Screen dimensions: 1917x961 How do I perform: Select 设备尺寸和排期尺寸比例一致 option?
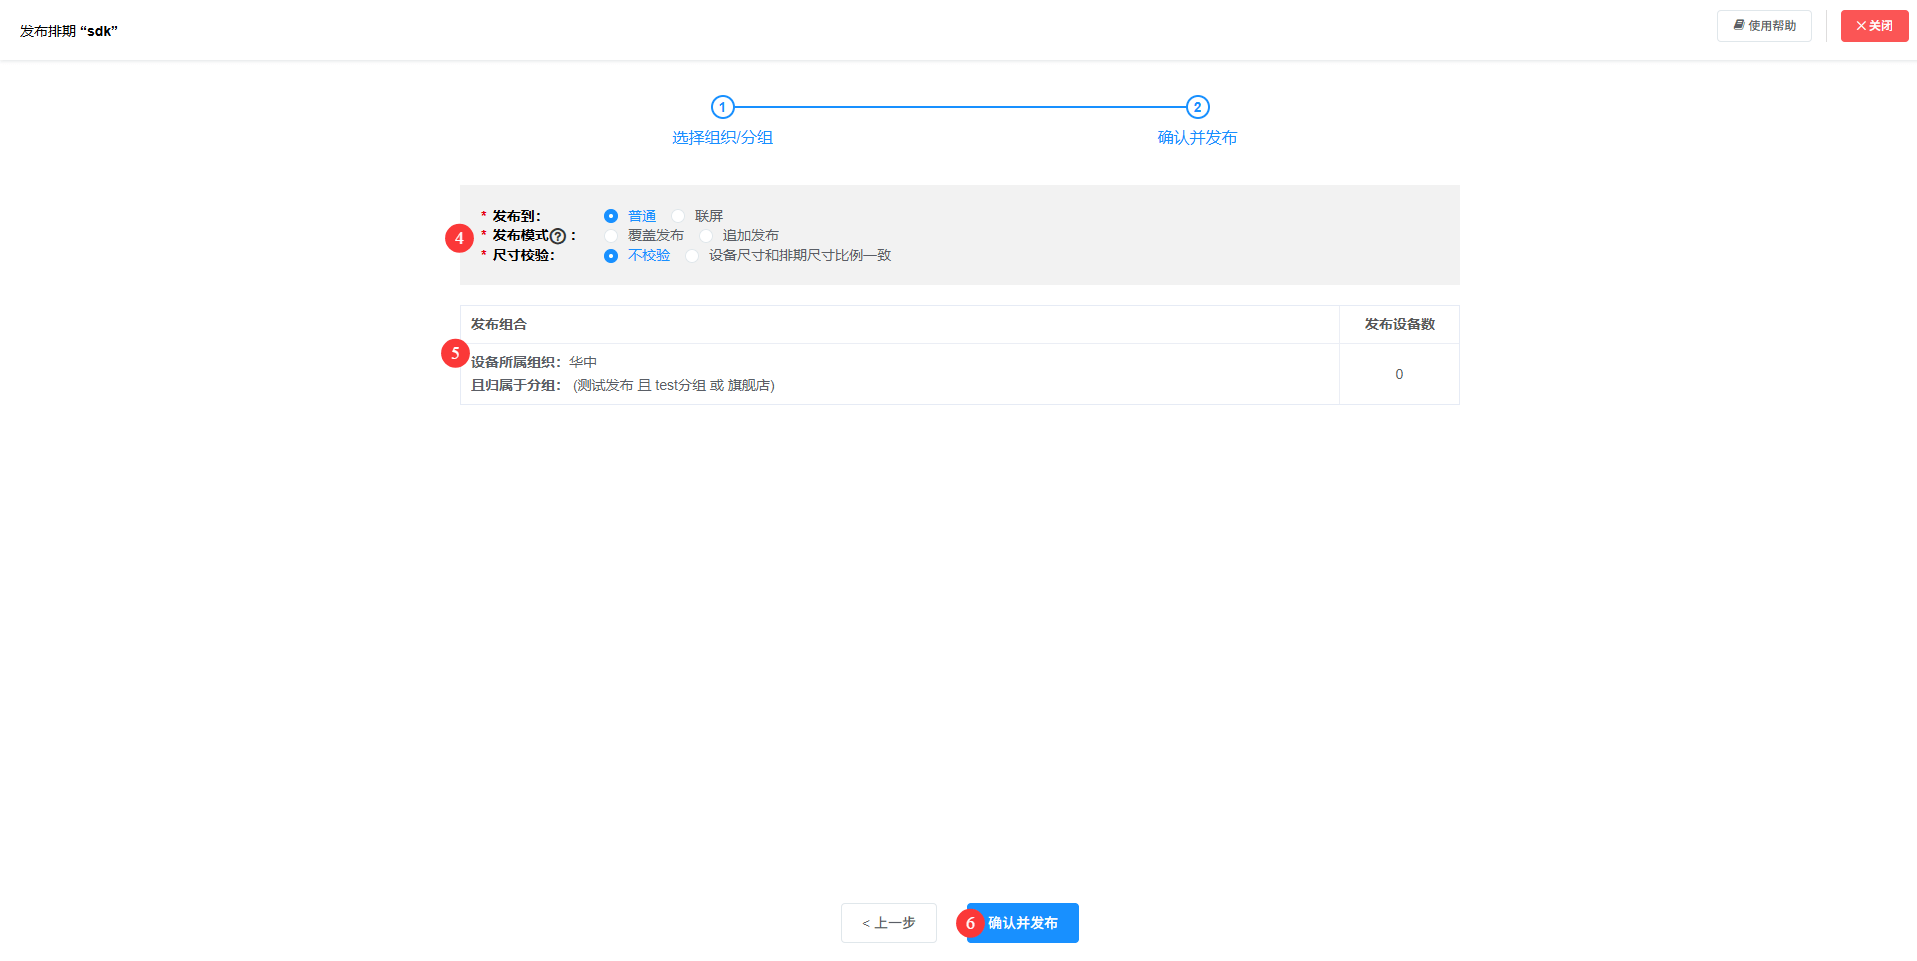[x=692, y=256]
